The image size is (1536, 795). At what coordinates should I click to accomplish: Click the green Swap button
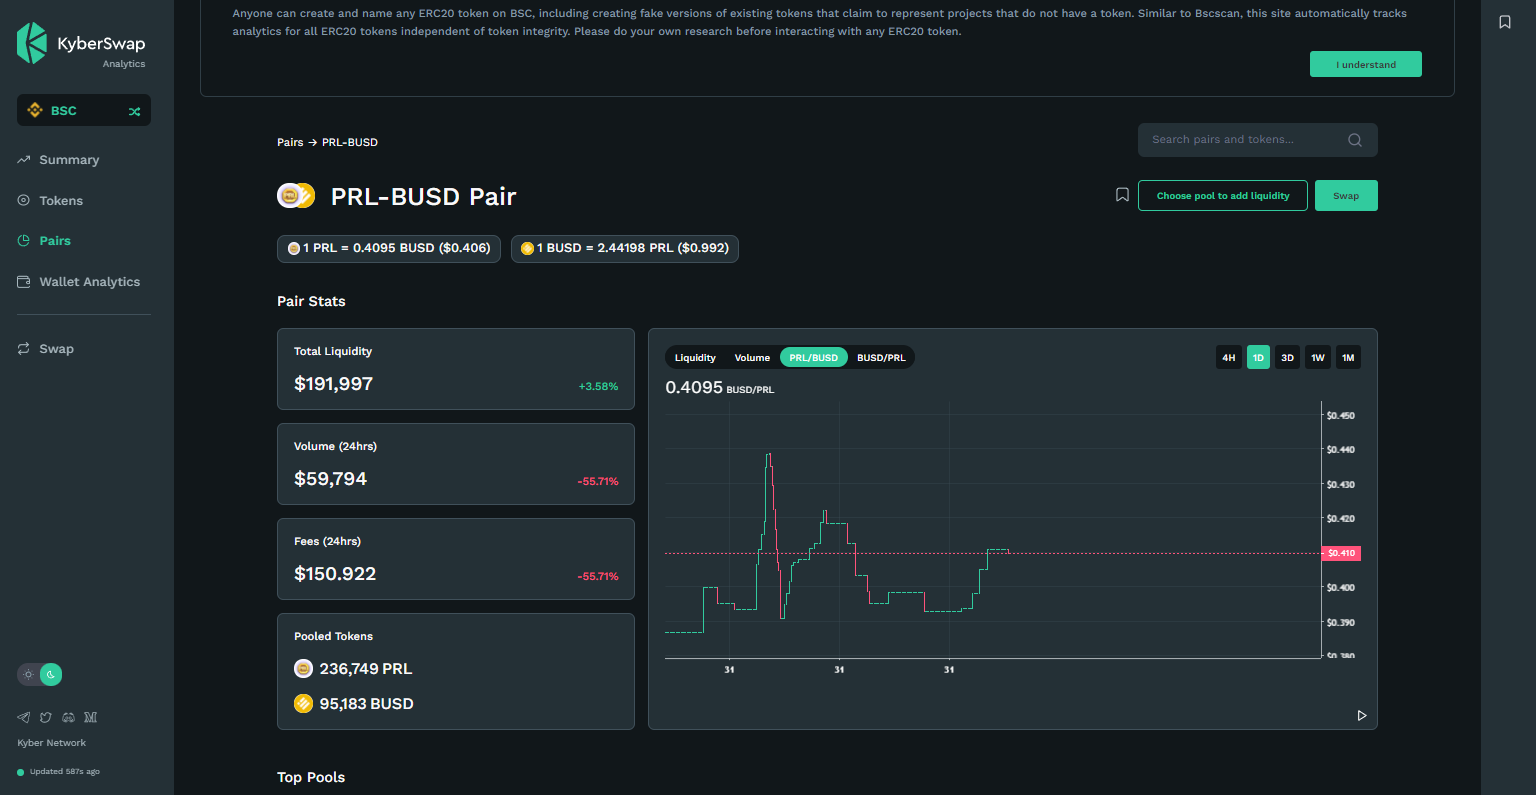pyautogui.click(x=1346, y=196)
